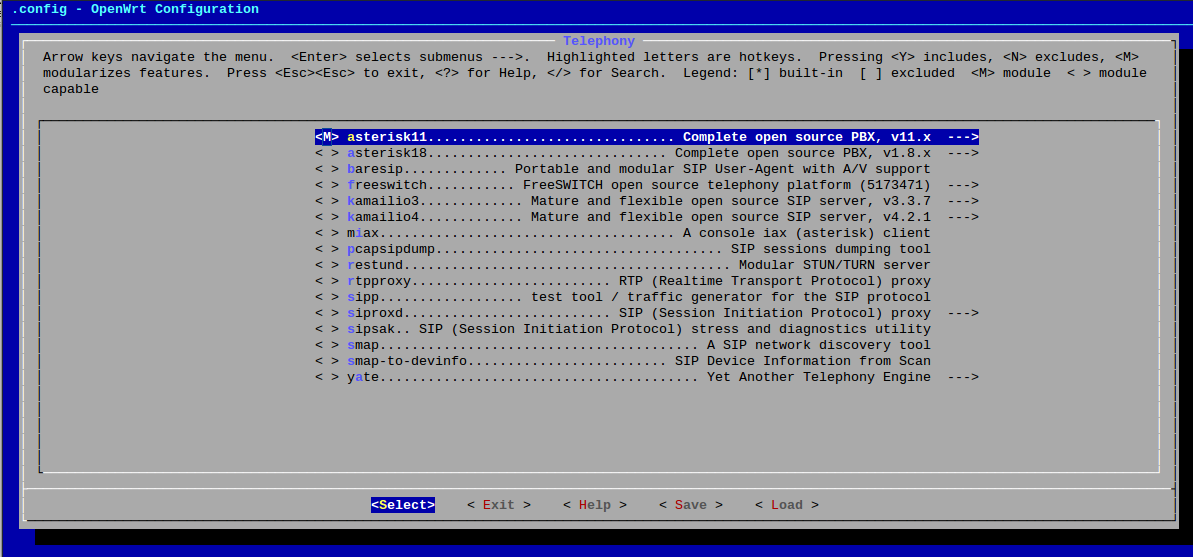Viewport: 1193px width, 557px height.
Task: Select the miax menu entry name
Action: pos(363,233)
